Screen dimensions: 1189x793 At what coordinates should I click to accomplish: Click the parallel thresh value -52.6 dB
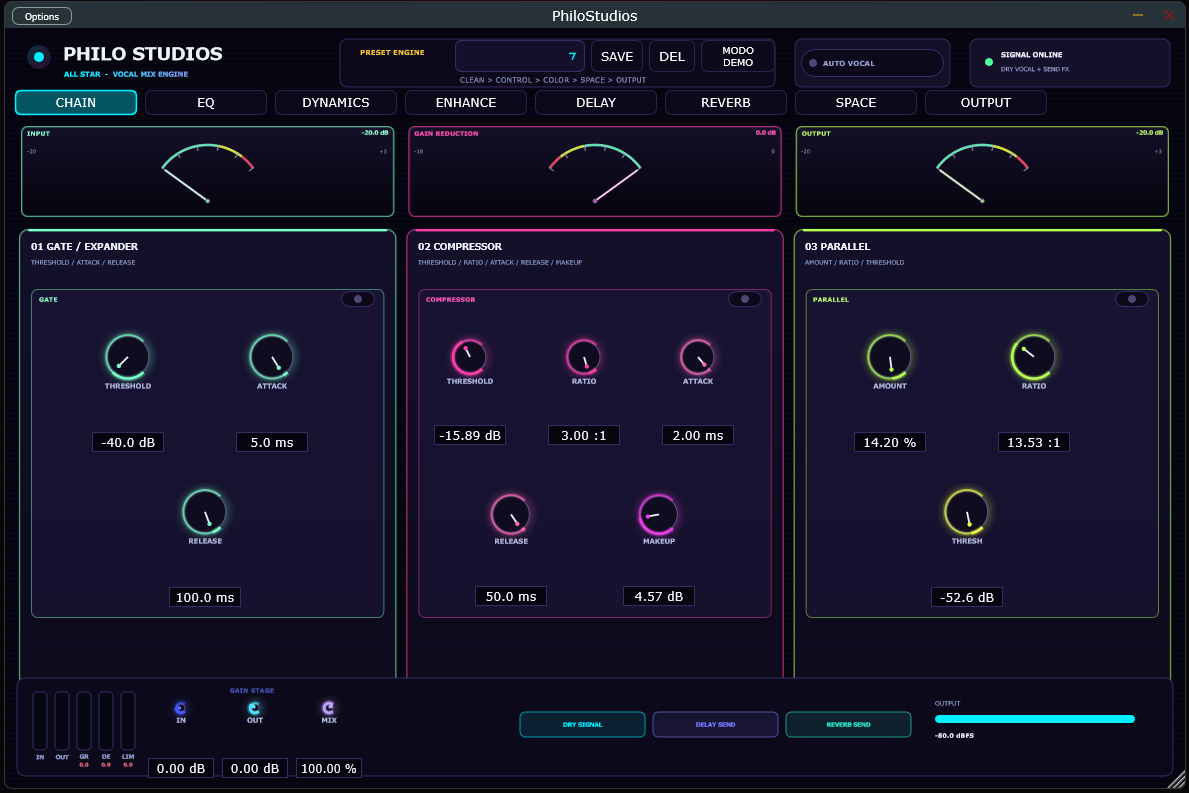coord(967,597)
